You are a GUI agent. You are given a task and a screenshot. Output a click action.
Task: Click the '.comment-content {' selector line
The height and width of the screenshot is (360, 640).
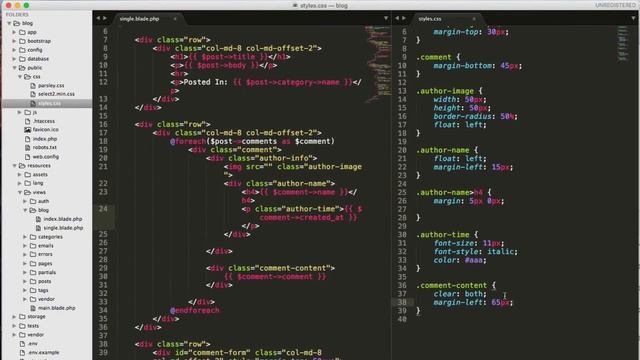point(456,285)
